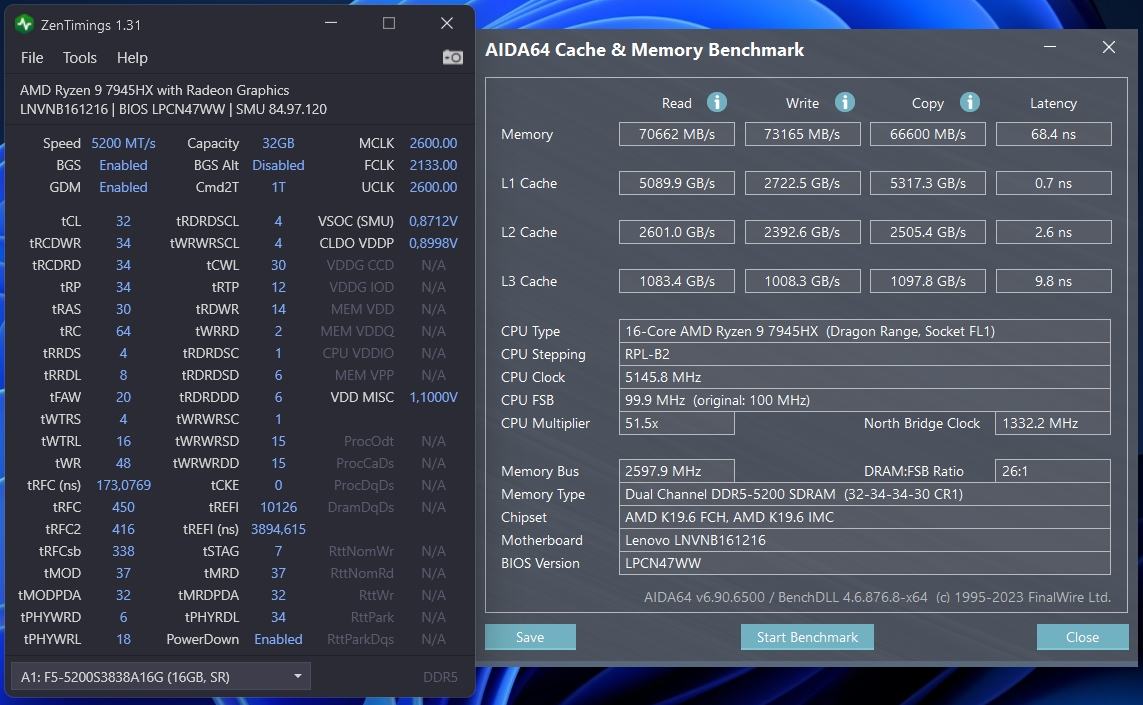
Task: Click the Capacity value 32GB
Action: (278, 143)
